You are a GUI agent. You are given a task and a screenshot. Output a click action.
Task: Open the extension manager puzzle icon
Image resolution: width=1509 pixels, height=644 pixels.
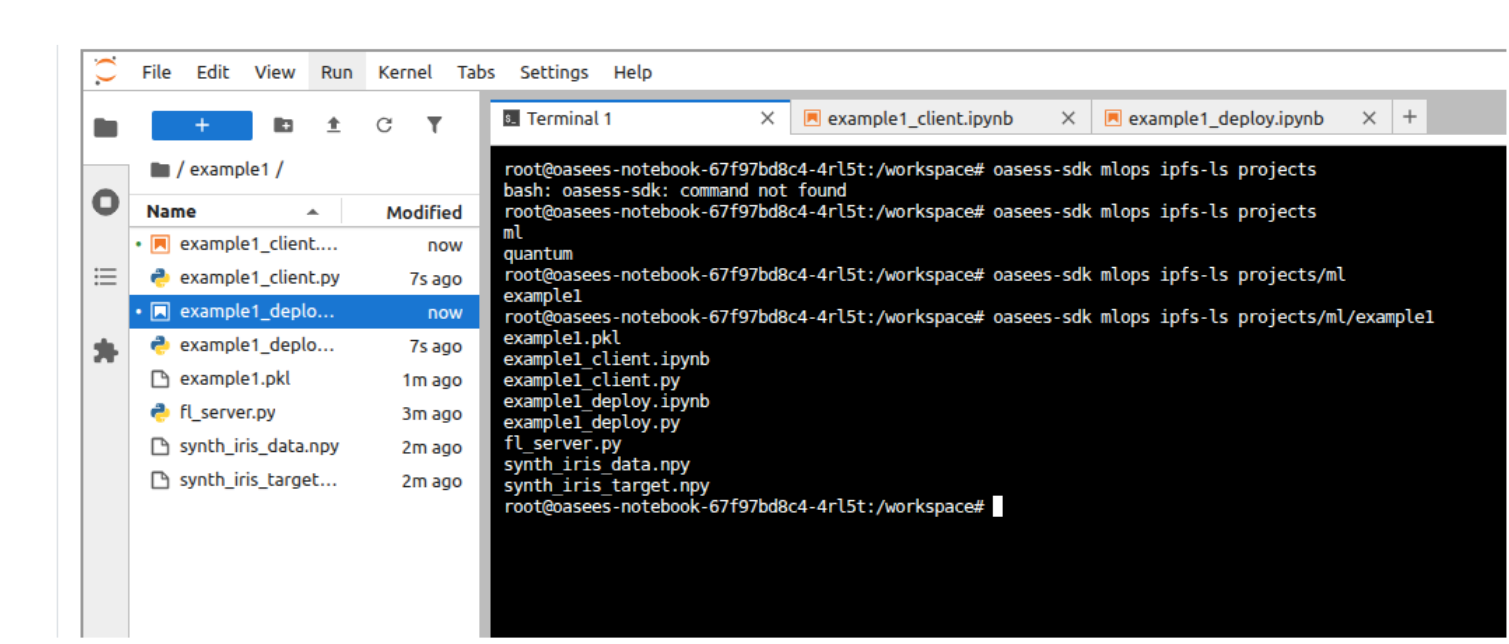105,352
